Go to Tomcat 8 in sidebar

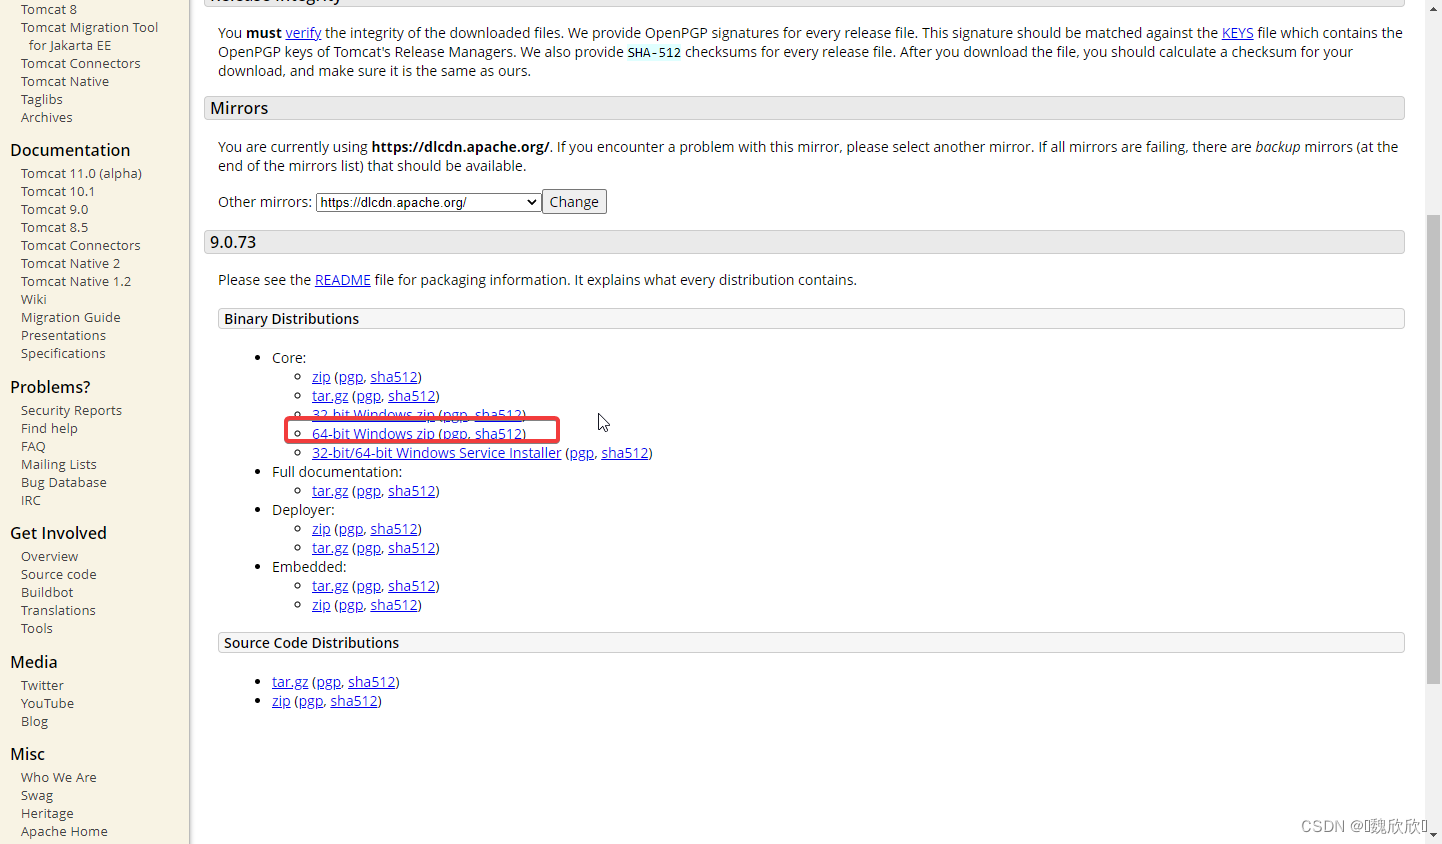click(x=49, y=9)
